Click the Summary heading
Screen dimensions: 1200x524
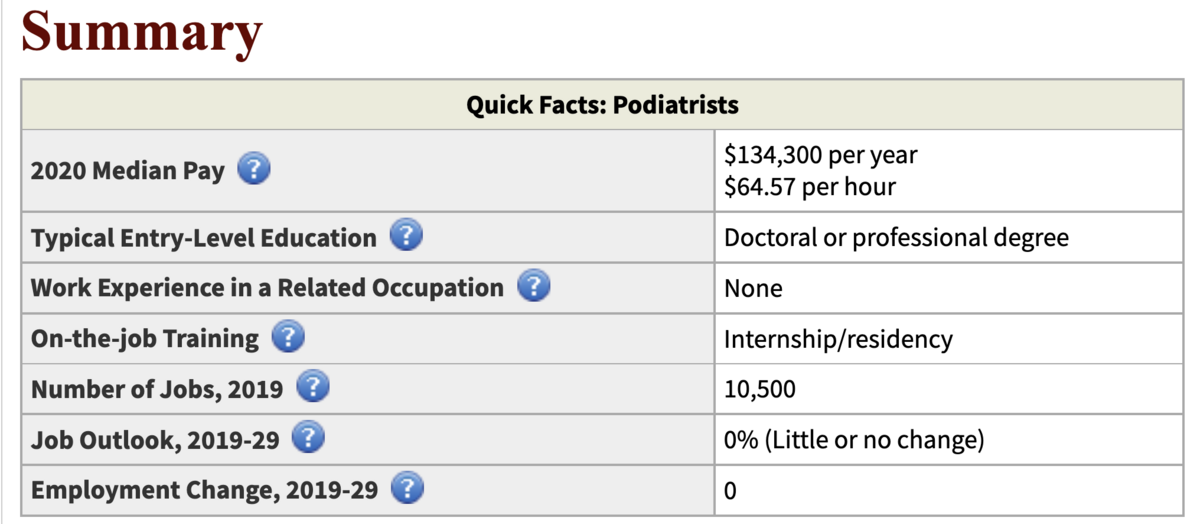pos(142,32)
